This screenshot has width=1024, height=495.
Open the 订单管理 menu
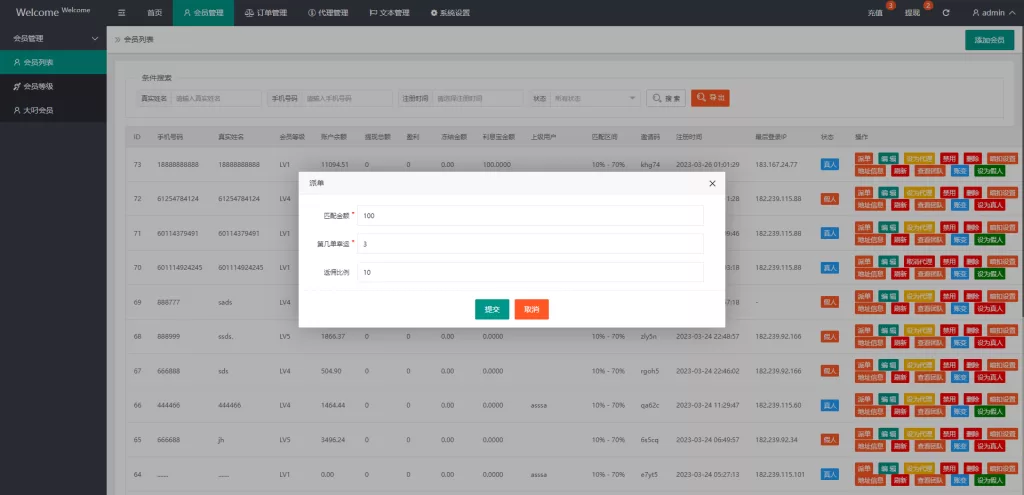[266, 13]
